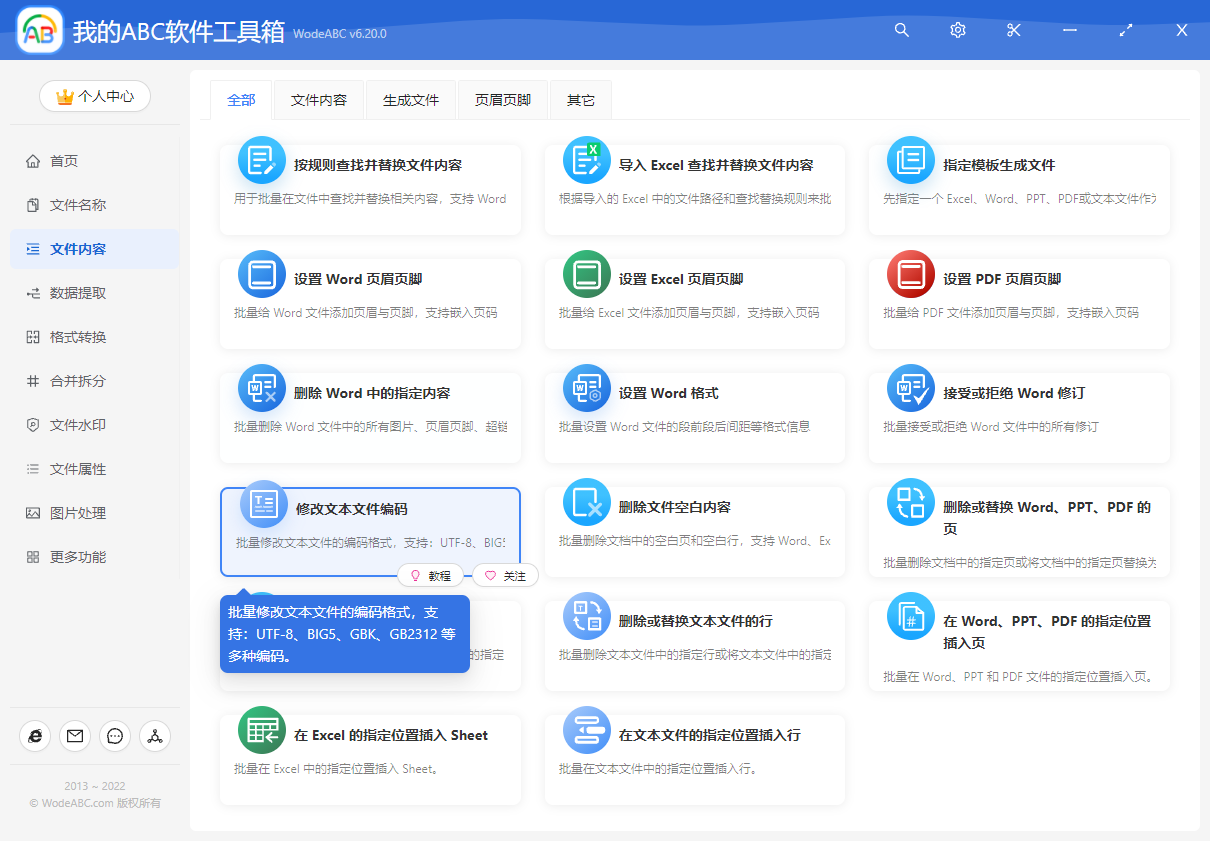Screen dimensions: 1210x841
Task: Switch to the 文件内容 tab
Action: point(319,100)
